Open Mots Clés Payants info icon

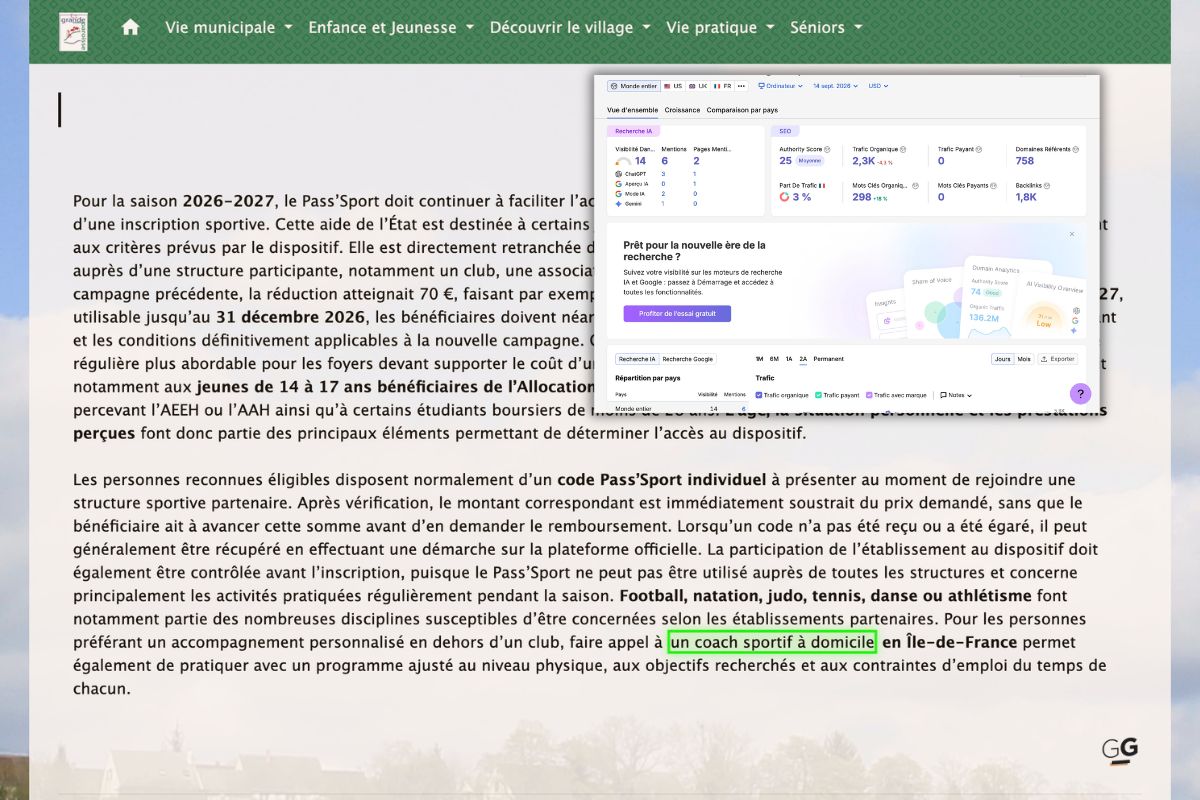(994, 185)
